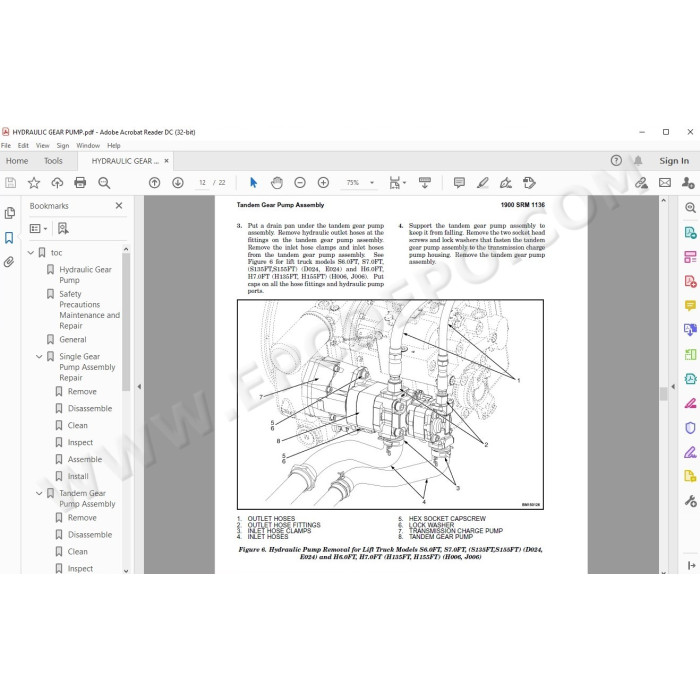
Task: Open the Window menu
Action: [88, 146]
